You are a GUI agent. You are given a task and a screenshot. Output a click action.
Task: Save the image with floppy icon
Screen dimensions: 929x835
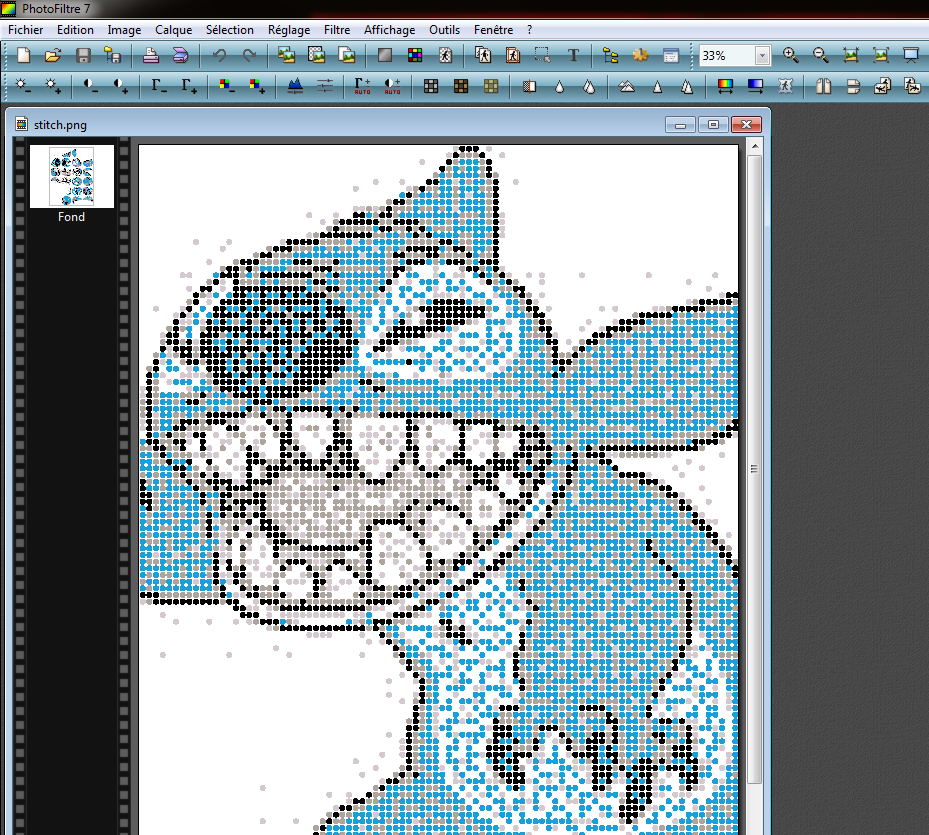[83, 56]
